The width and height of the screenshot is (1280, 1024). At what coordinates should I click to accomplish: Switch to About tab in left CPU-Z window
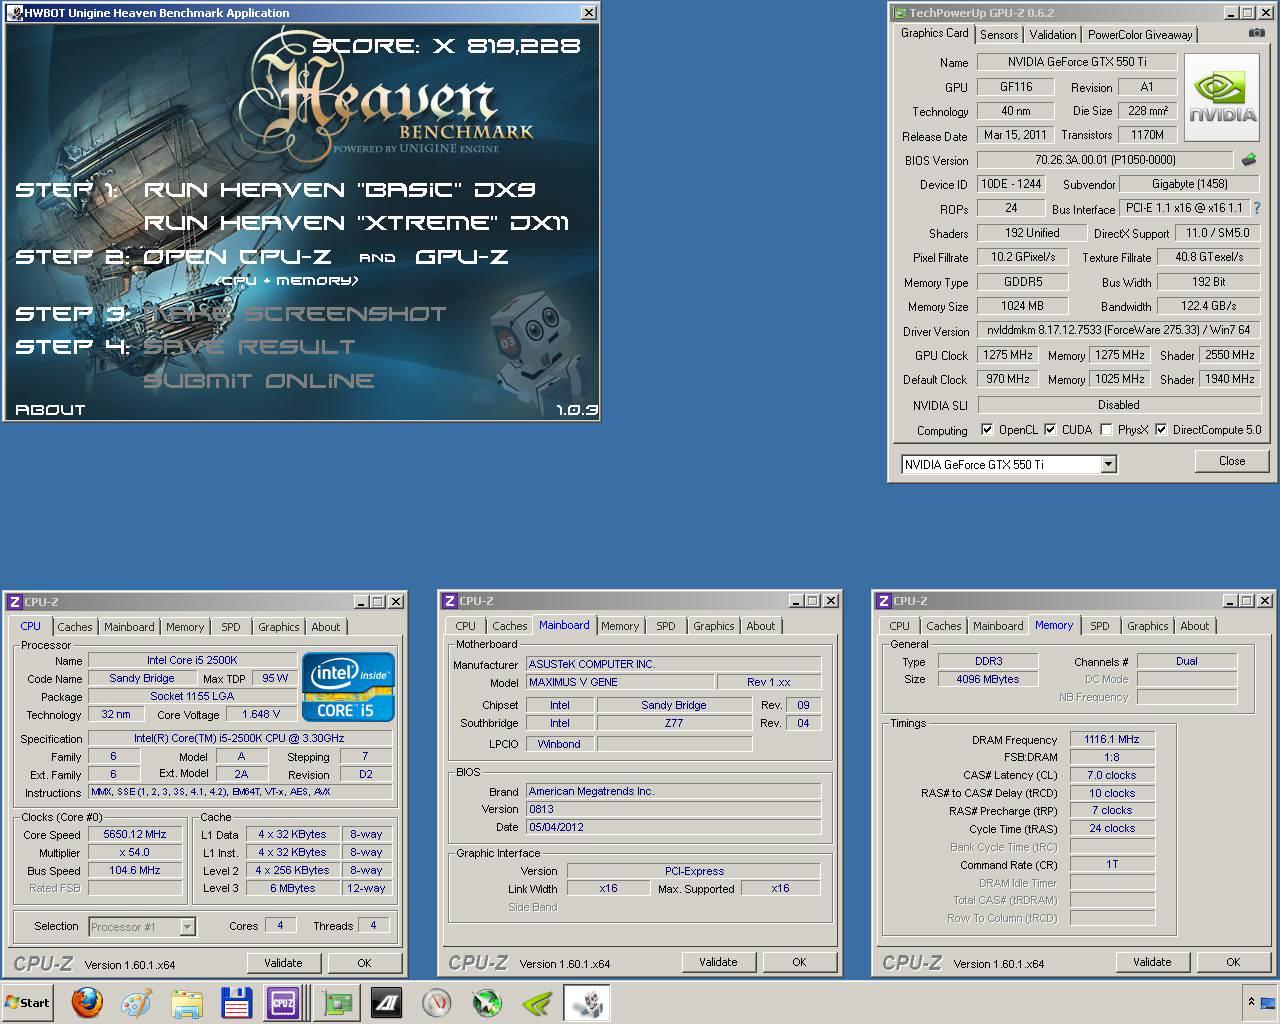coord(326,627)
